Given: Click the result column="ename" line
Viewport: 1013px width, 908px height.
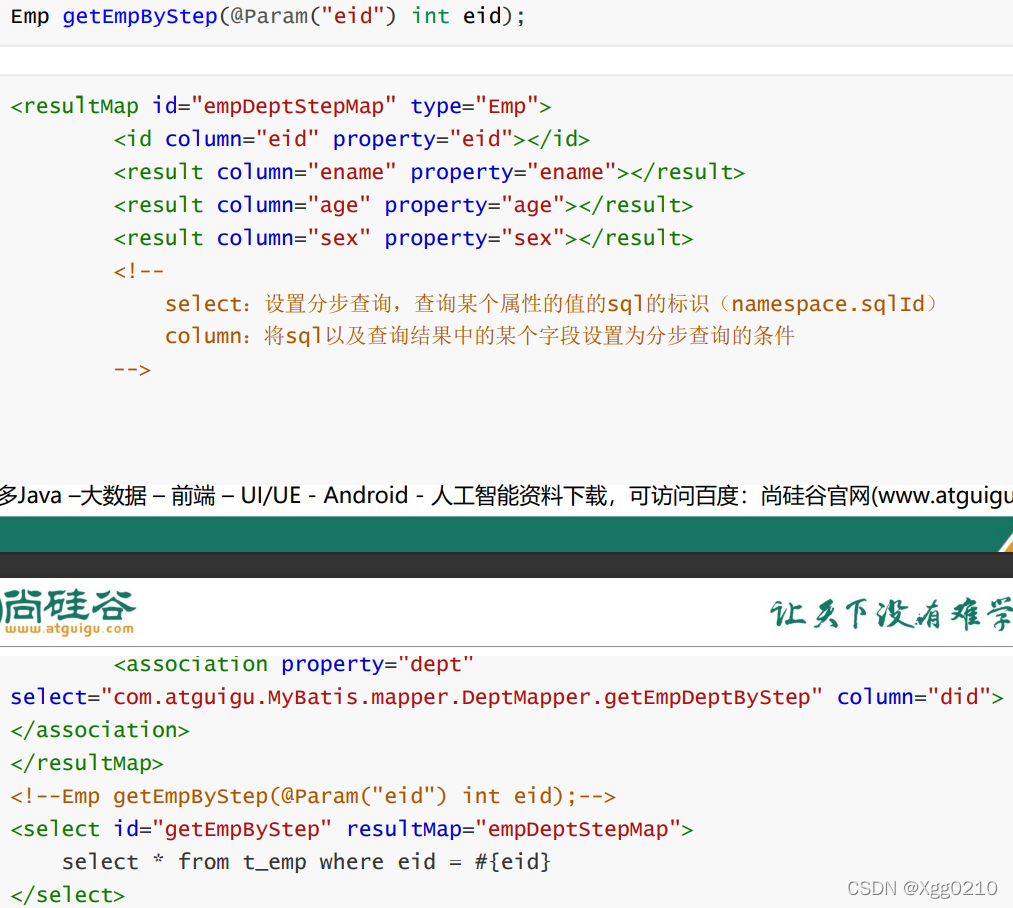Looking at the screenshot, I should pos(429,172).
